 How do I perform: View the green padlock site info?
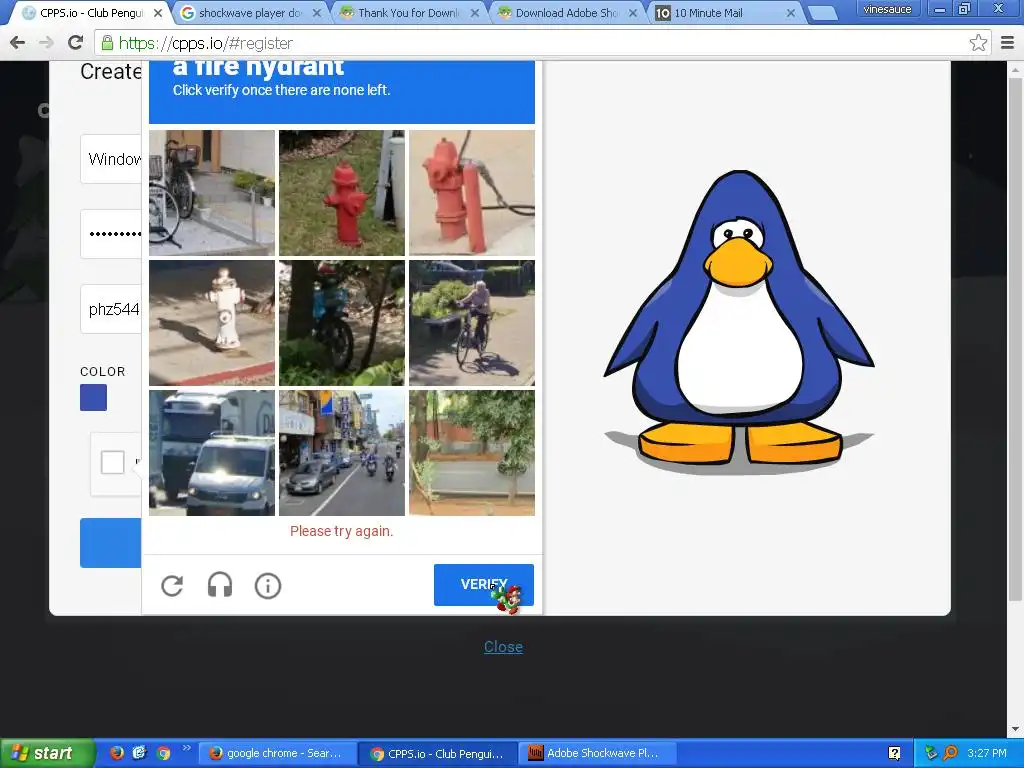(107, 43)
